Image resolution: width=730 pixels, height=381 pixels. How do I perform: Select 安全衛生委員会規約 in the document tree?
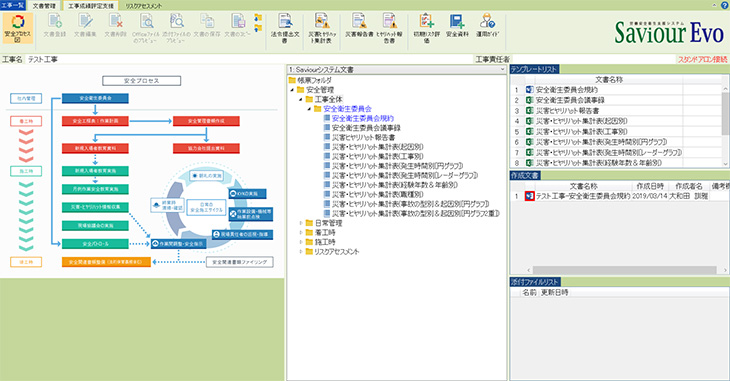point(363,118)
